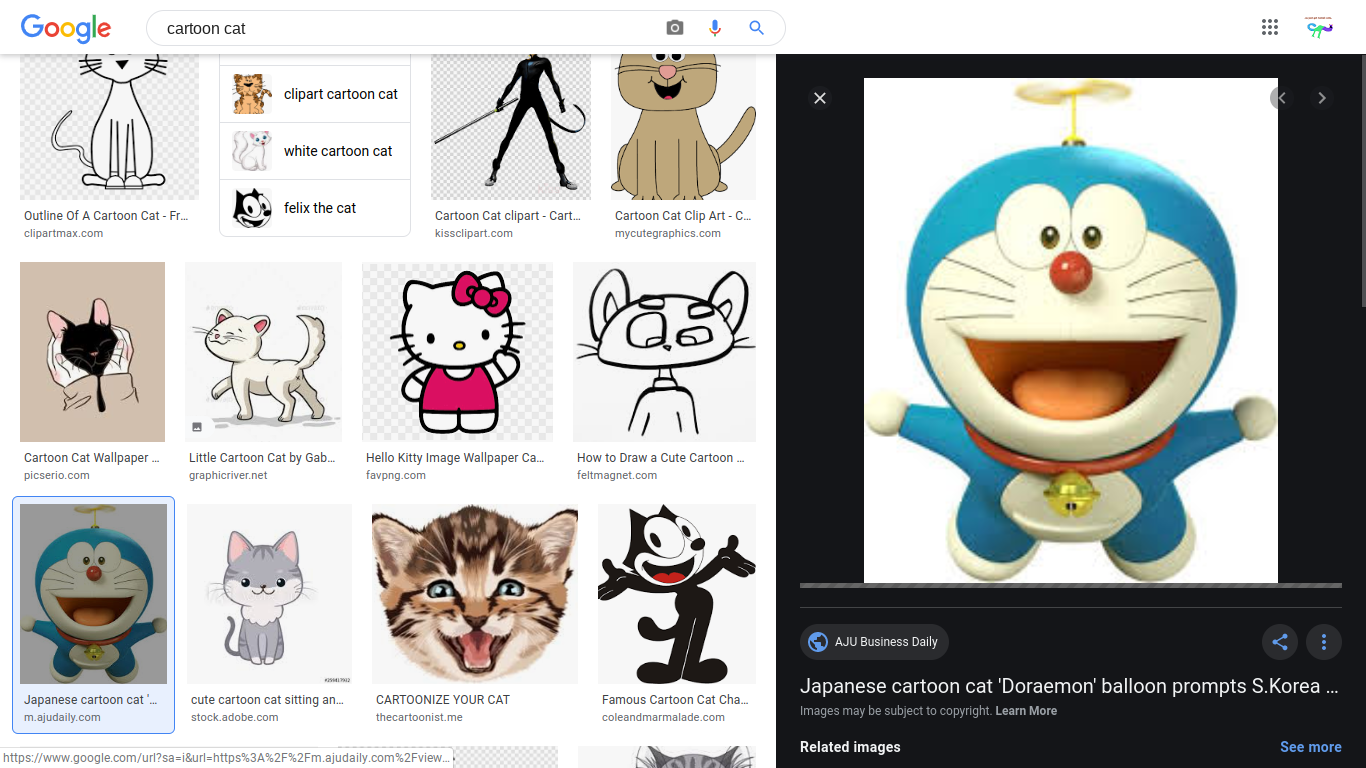
Task: Open the selected Doraemon result thumbnail
Action: (x=93, y=594)
